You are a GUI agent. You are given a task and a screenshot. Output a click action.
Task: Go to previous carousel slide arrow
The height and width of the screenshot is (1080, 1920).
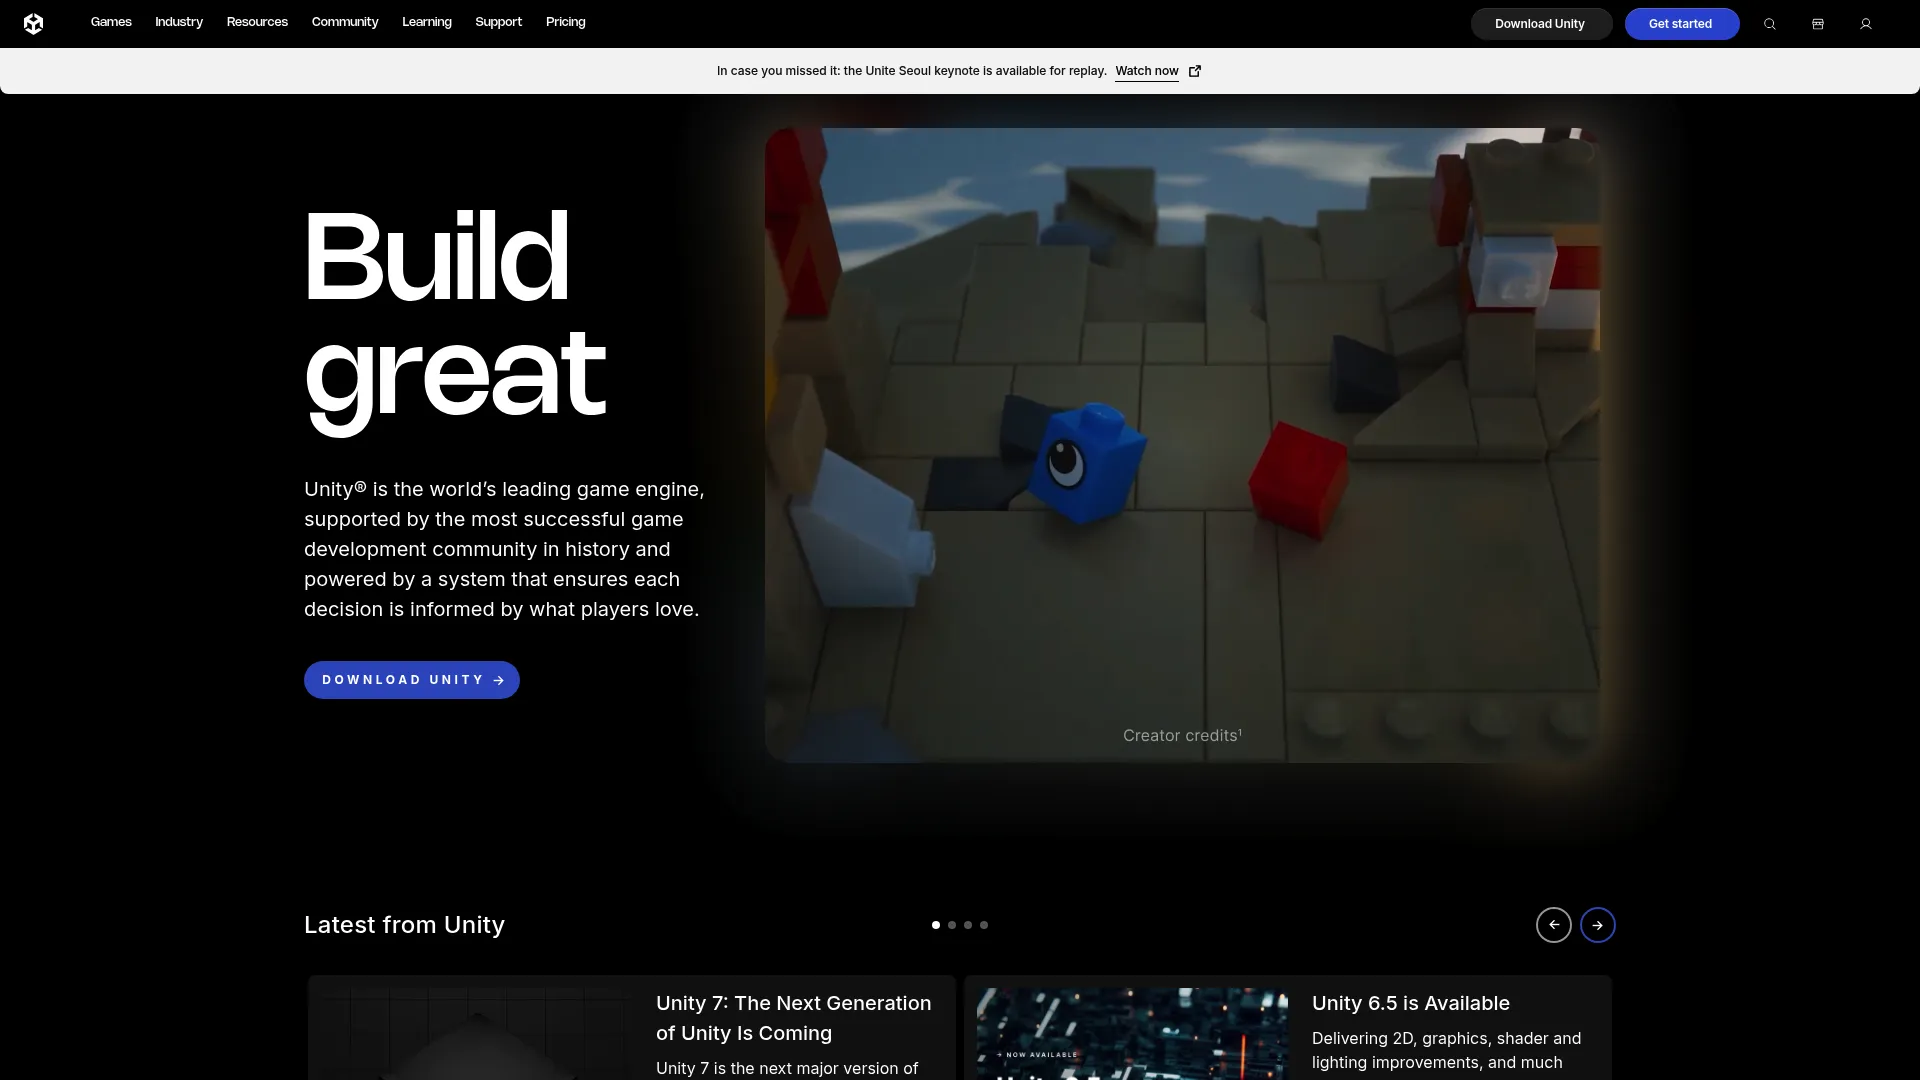tap(1553, 925)
